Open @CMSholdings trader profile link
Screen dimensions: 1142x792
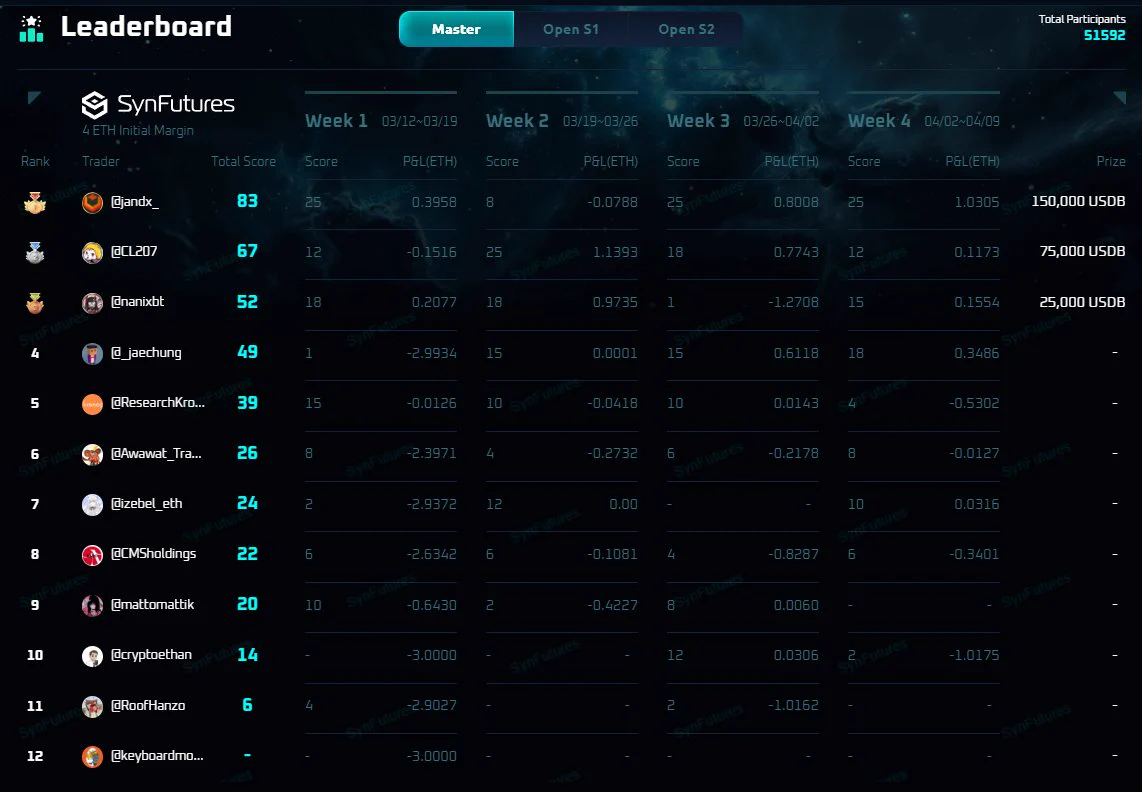[154, 554]
